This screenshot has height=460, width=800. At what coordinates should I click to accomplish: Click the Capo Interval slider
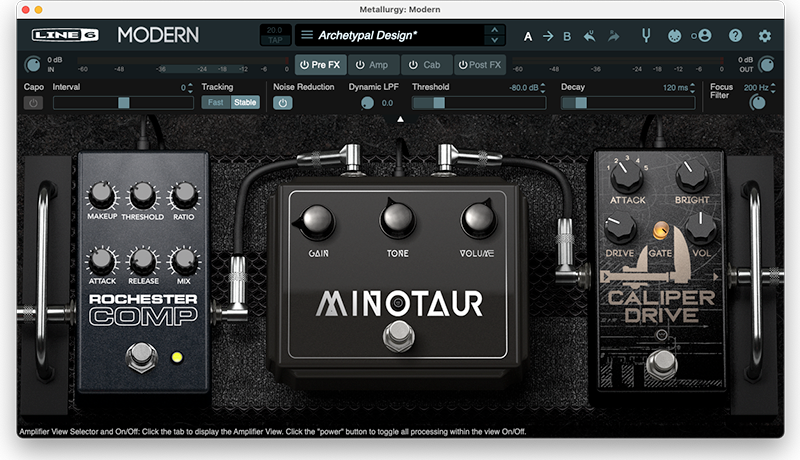pyautogui.click(x=123, y=103)
